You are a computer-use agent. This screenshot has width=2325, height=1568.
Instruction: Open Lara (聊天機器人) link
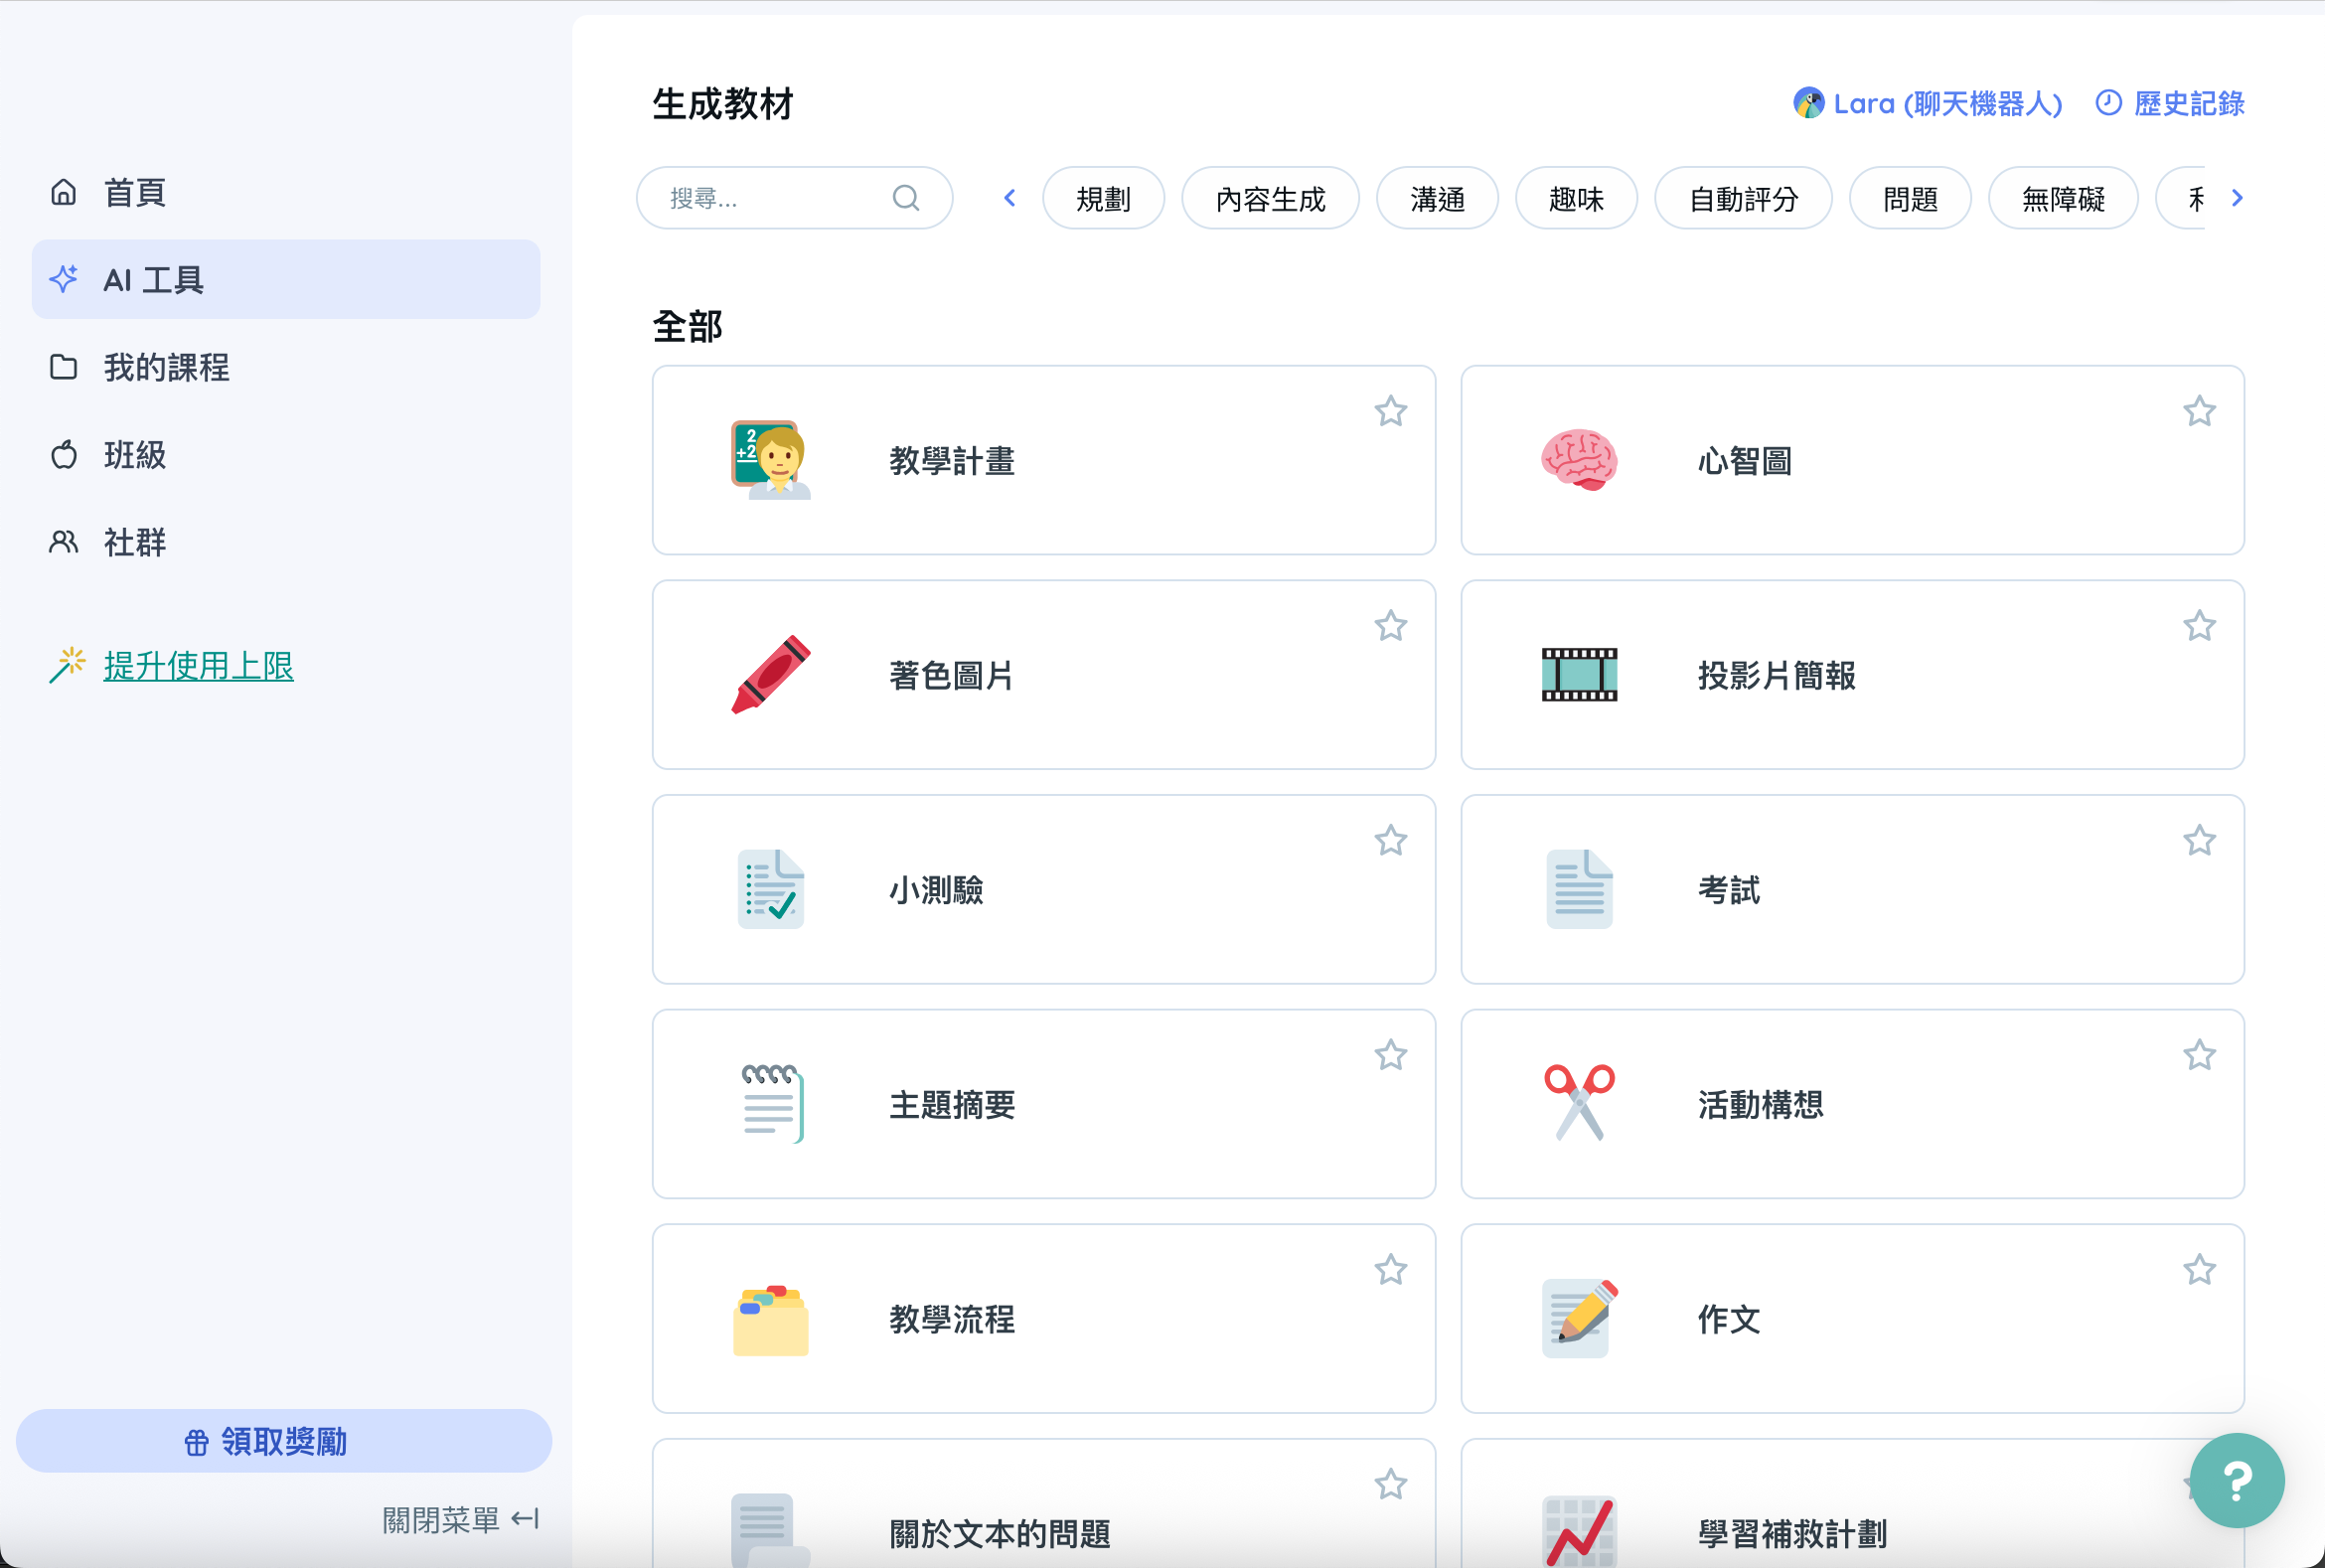[x=1928, y=103]
